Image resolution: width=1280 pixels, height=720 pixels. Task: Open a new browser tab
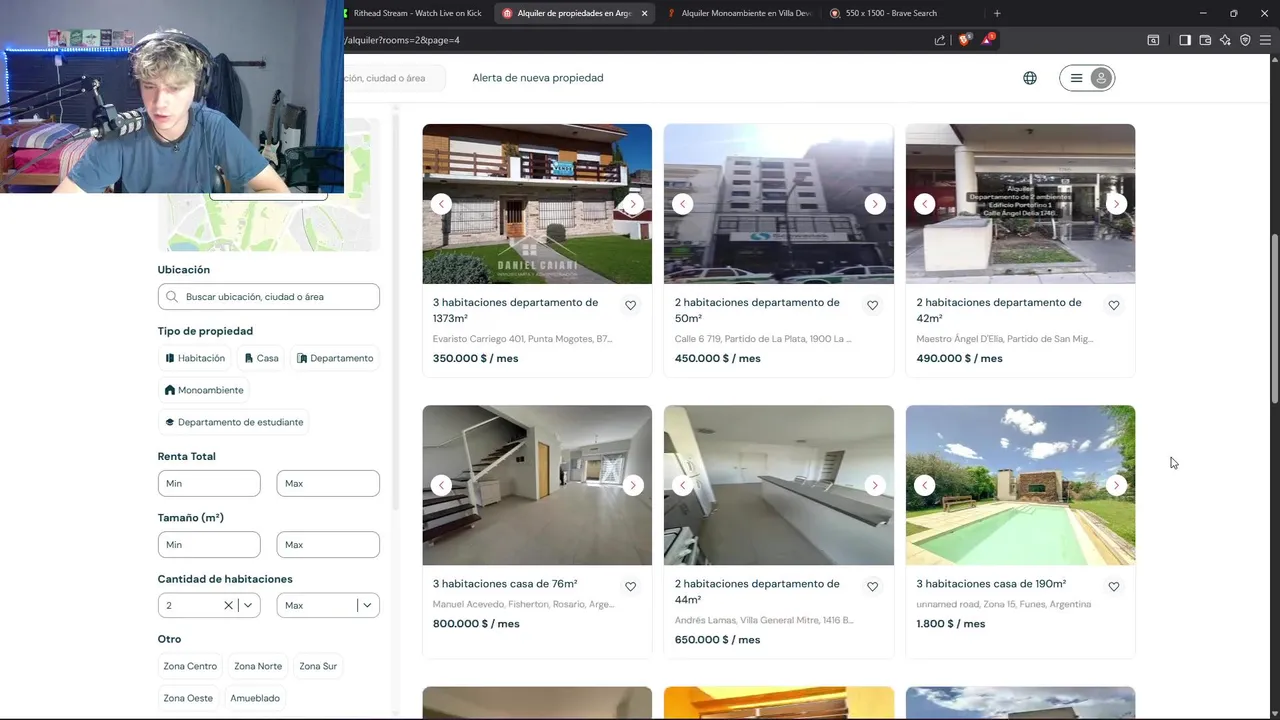pyautogui.click(x=997, y=13)
